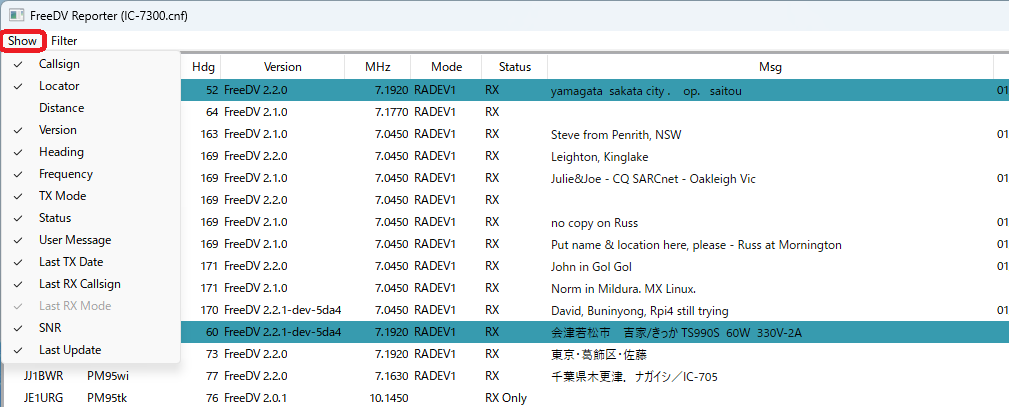Toggle the Last RX Callsign option

click(91, 283)
